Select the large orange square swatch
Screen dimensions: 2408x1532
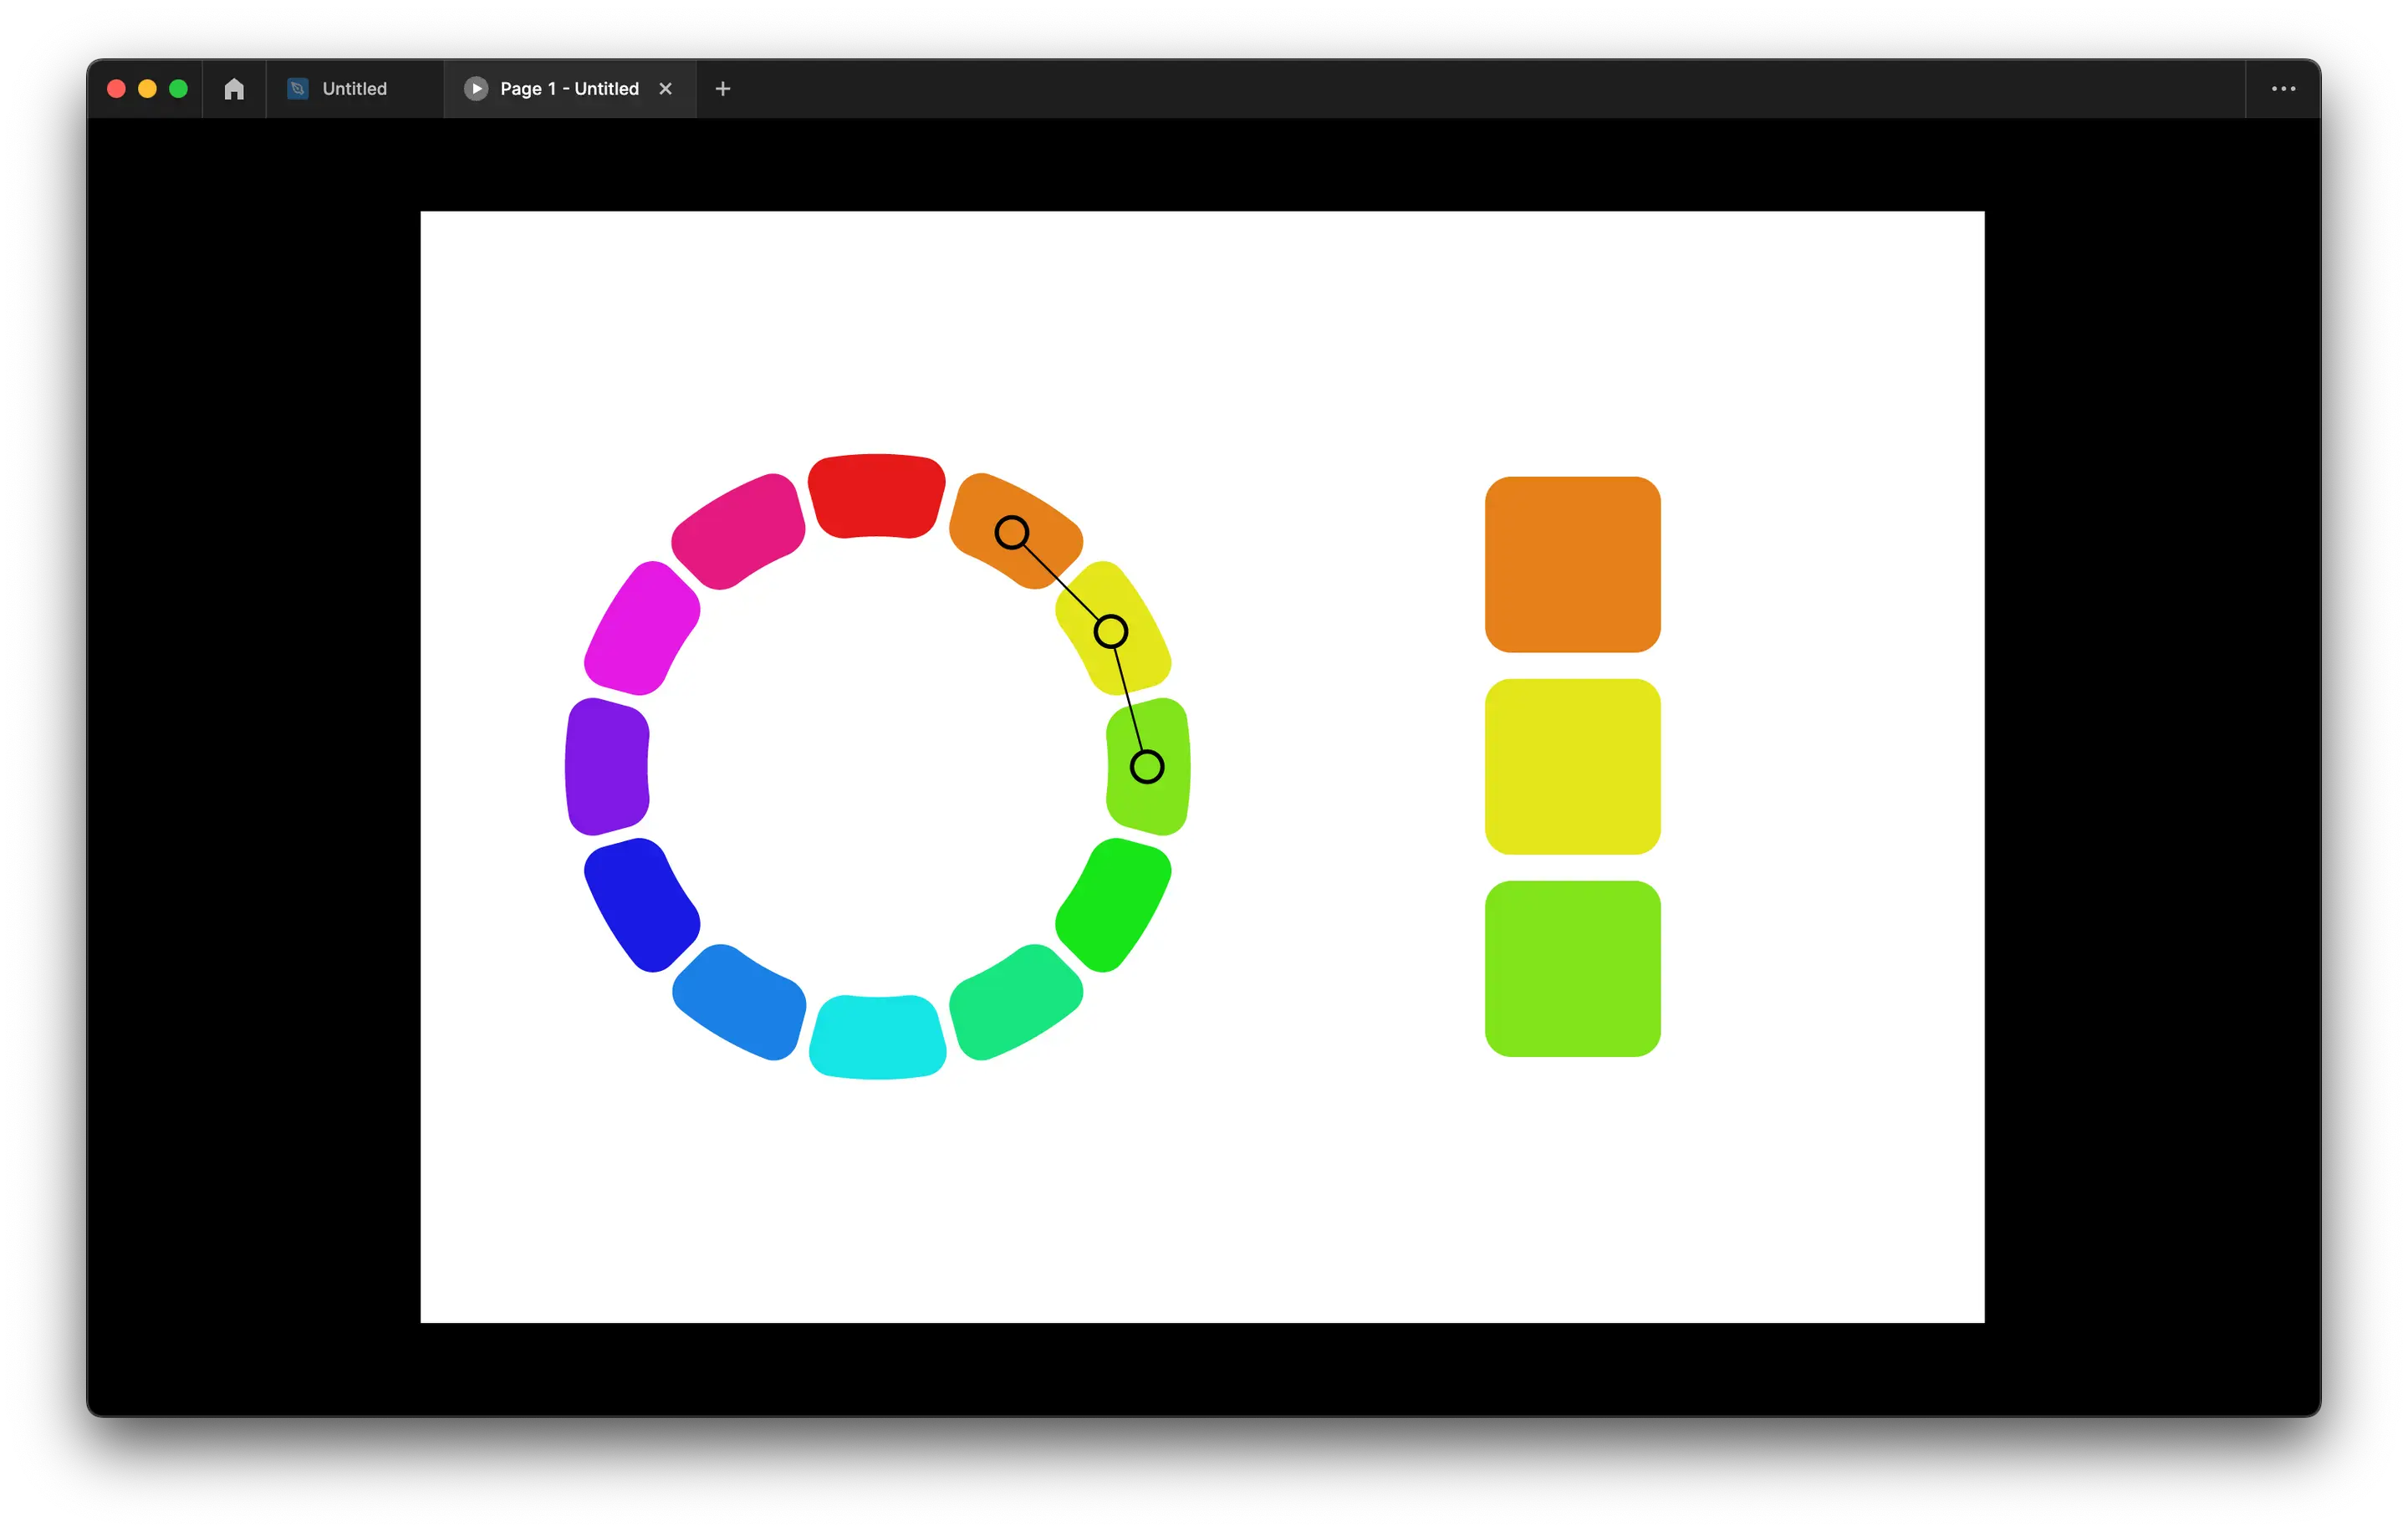[1572, 565]
